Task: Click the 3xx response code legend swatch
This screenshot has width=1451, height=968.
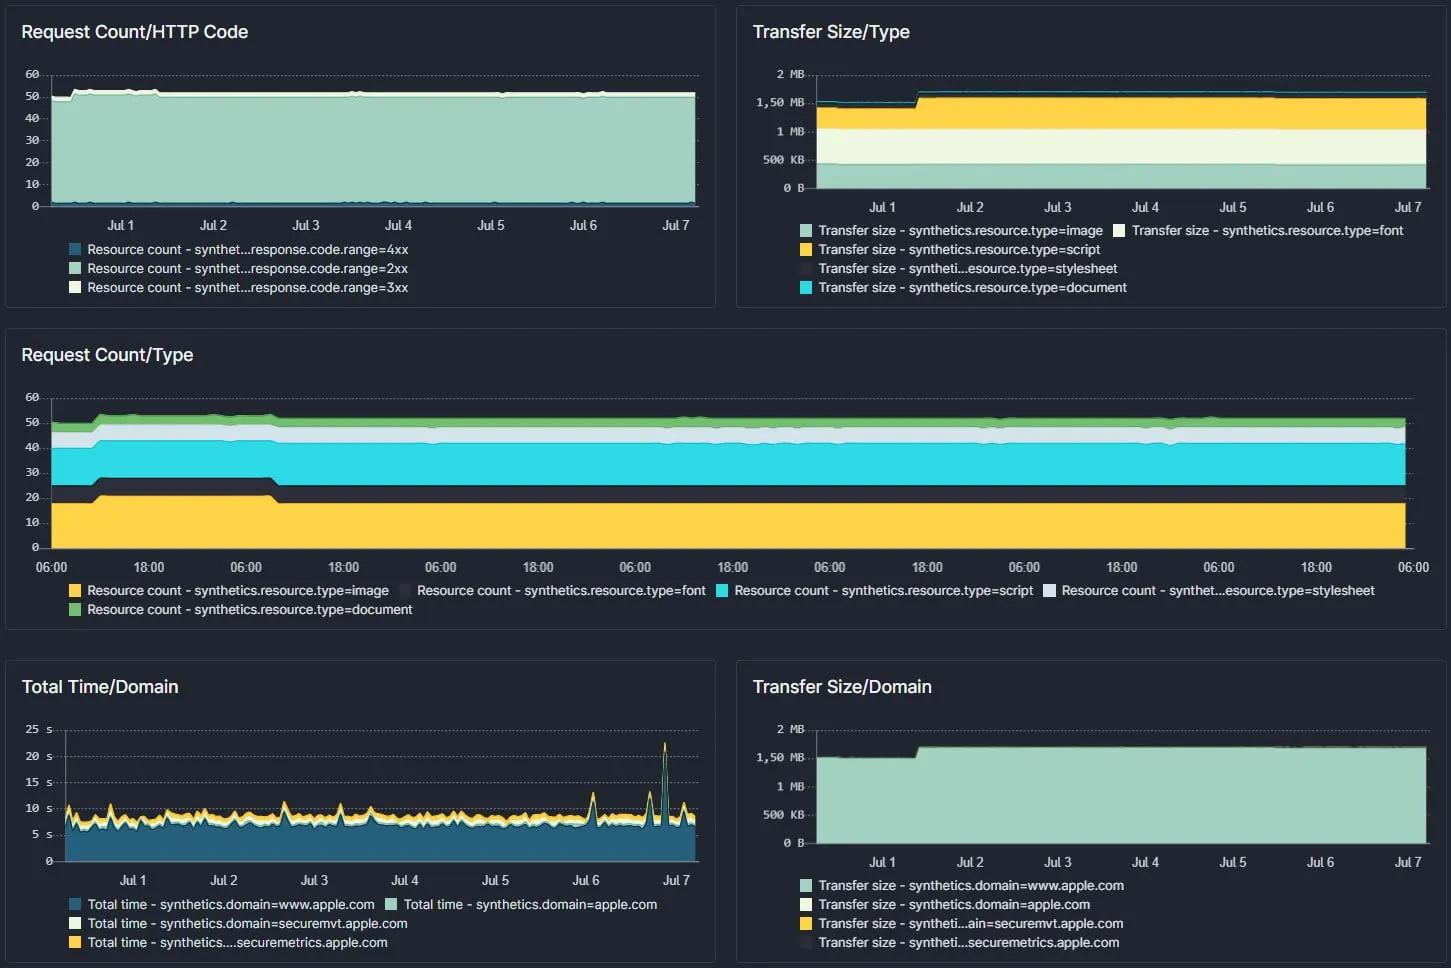Action: (x=75, y=288)
